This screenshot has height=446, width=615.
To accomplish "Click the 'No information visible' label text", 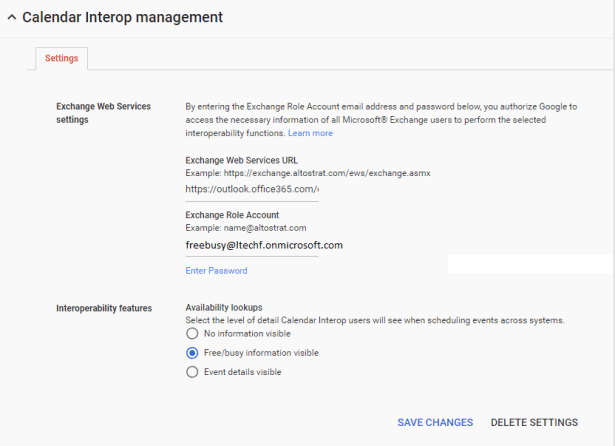I will (249, 334).
